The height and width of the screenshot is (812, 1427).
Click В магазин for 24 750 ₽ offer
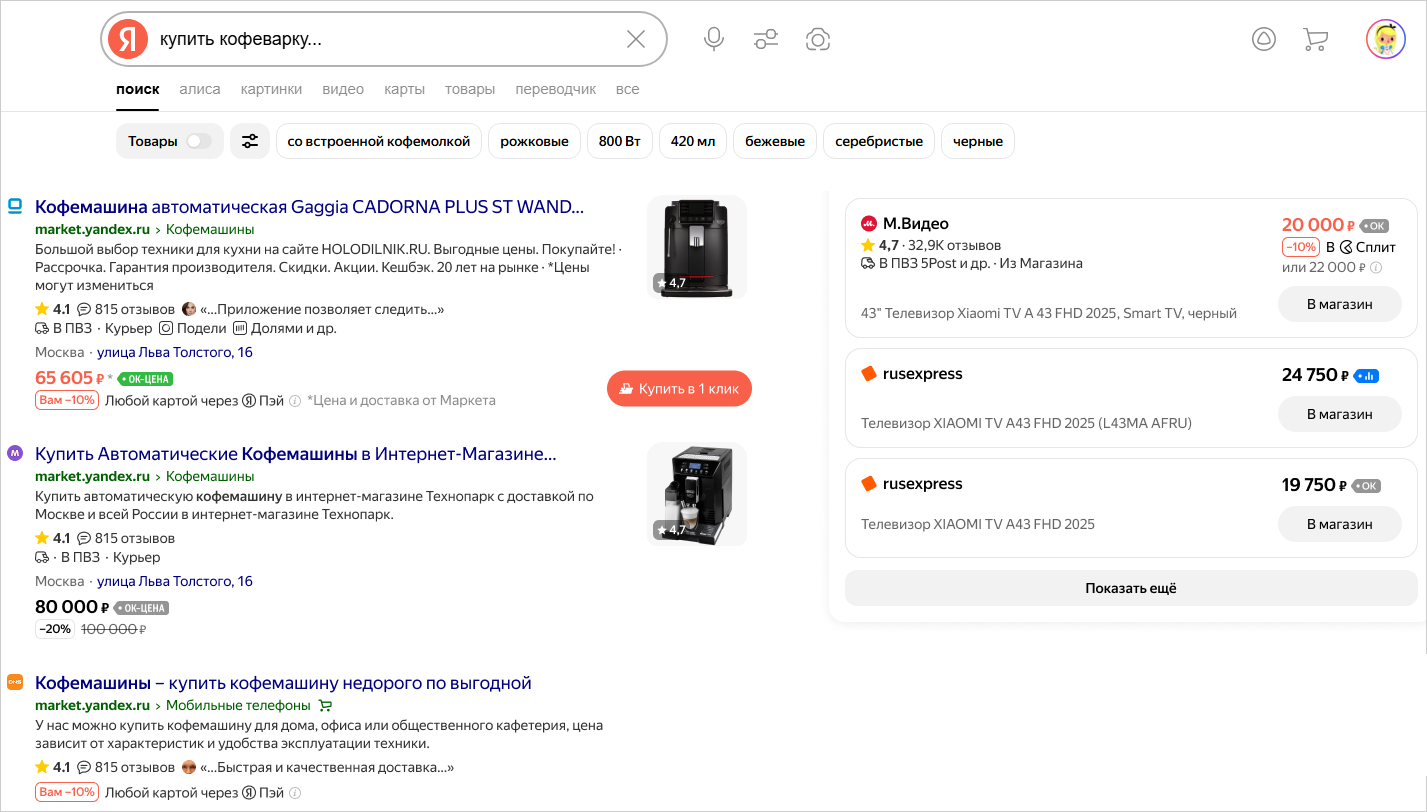[x=1340, y=414]
